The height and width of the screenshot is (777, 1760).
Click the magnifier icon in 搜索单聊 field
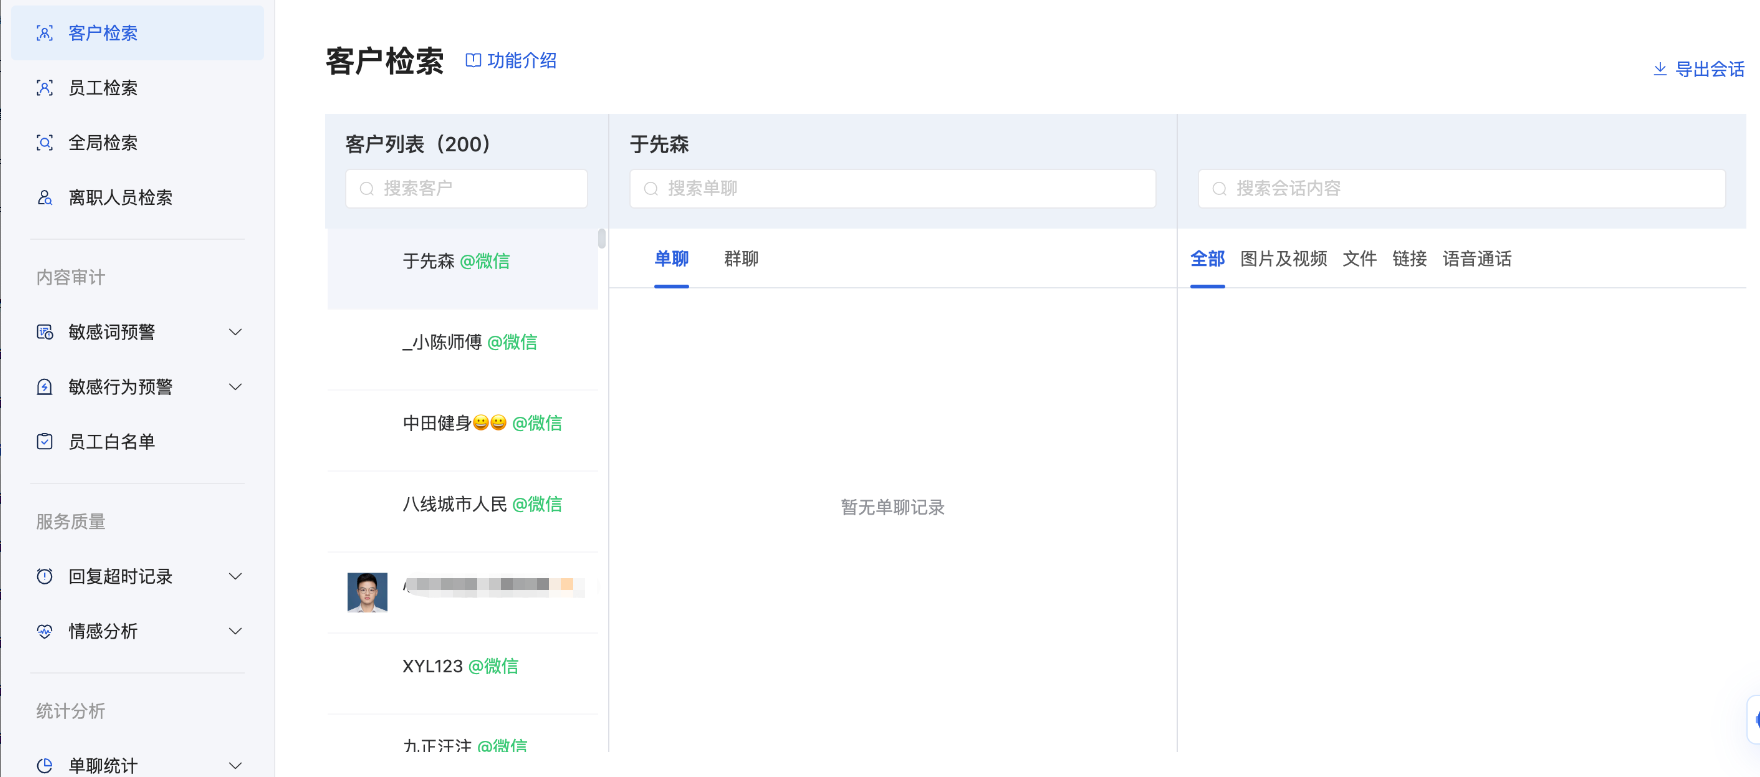pyautogui.click(x=651, y=189)
